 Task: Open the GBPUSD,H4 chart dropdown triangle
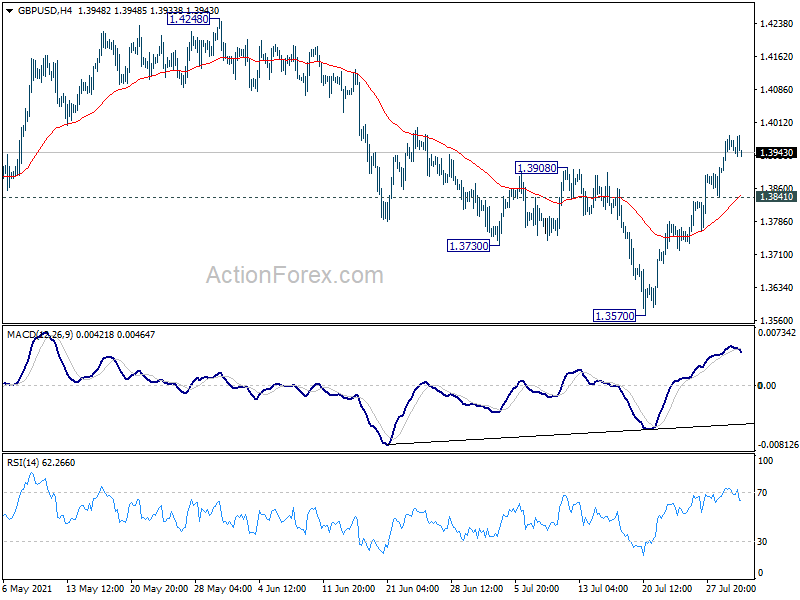point(10,11)
